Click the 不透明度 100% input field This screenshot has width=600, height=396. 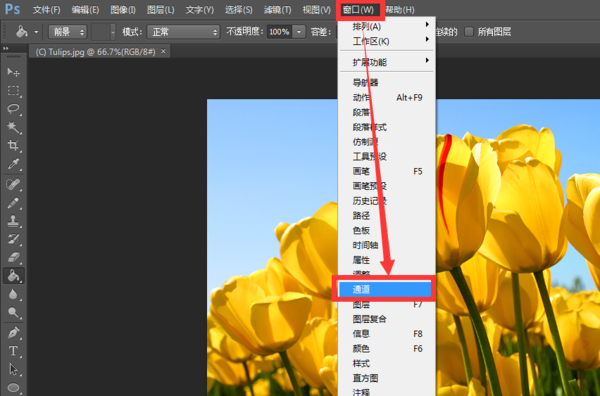(x=279, y=32)
